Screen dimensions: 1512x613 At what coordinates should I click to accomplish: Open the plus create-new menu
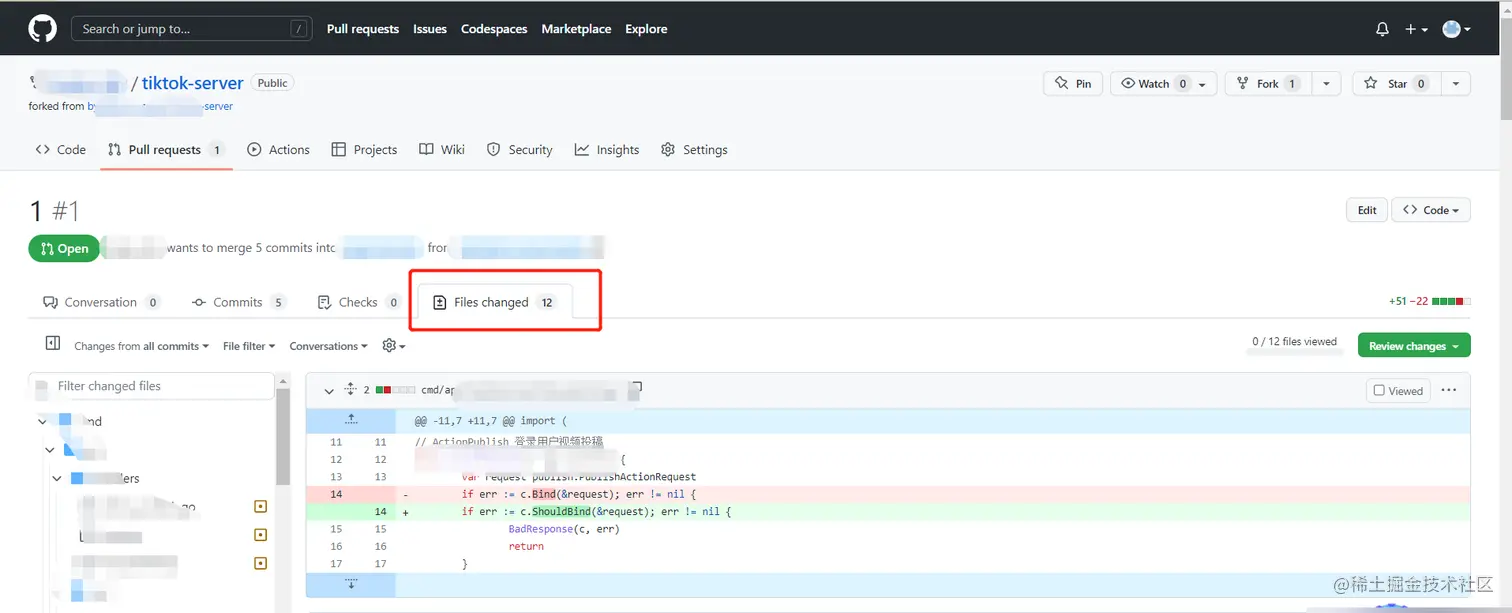point(1416,29)
